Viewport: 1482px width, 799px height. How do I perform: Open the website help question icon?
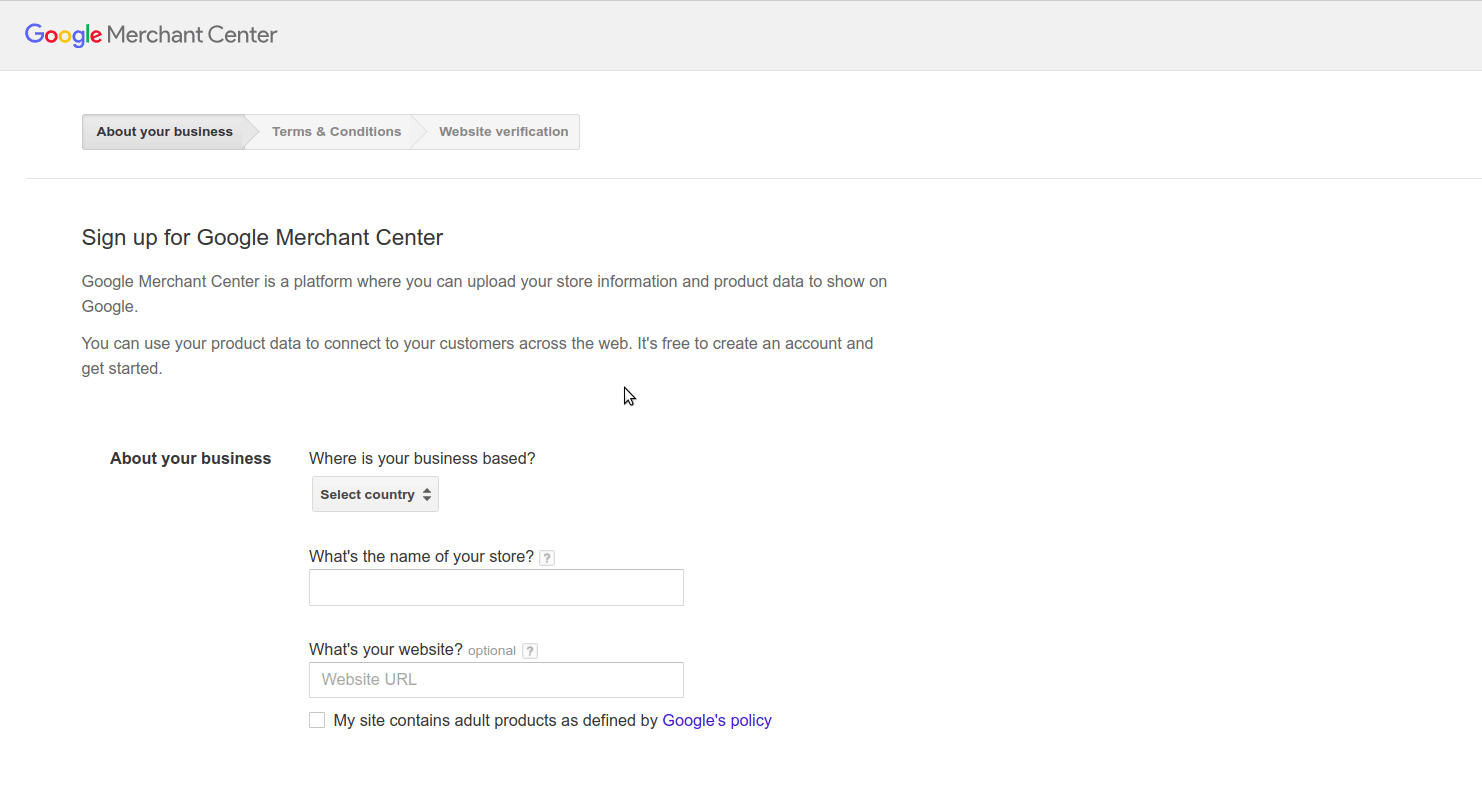pyautogui.click(x=530, y=651)
